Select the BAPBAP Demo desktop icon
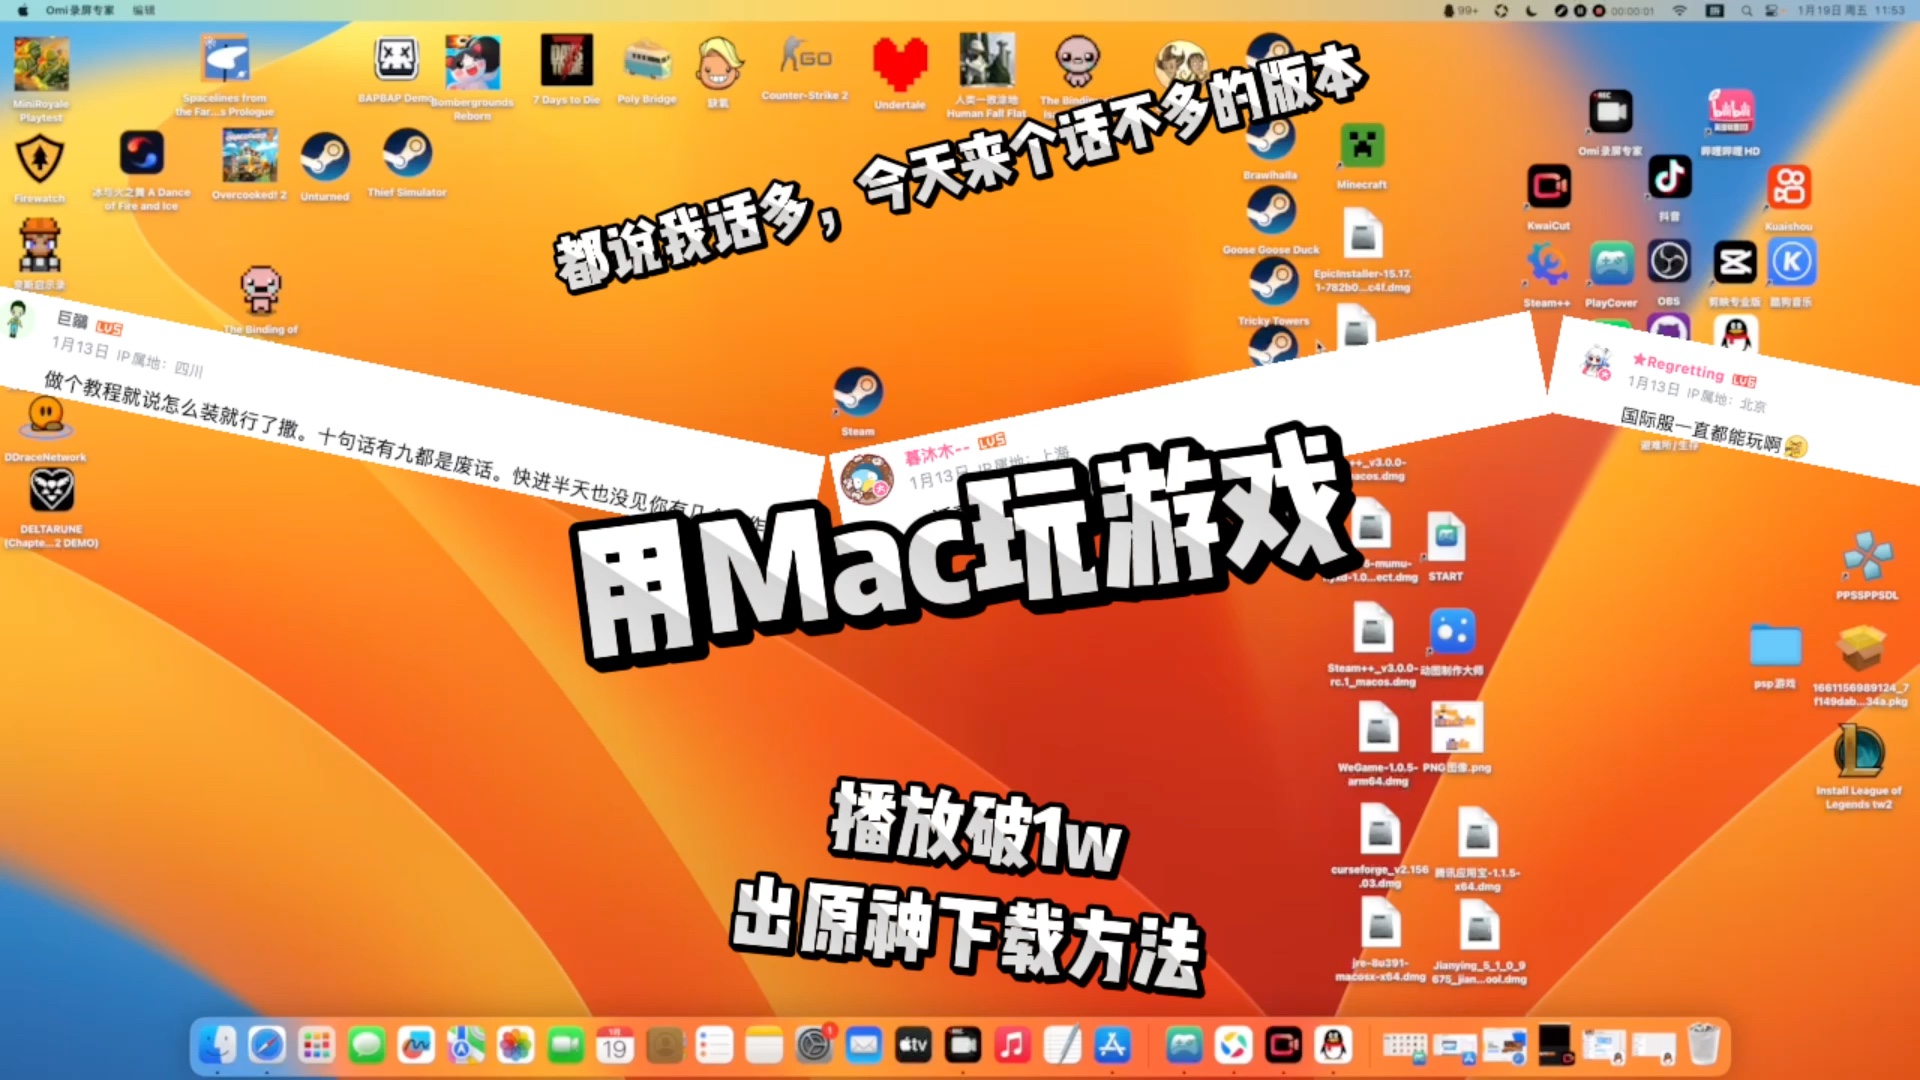The height and width of the screenshot is (1080, 1920). pos(396,60)
